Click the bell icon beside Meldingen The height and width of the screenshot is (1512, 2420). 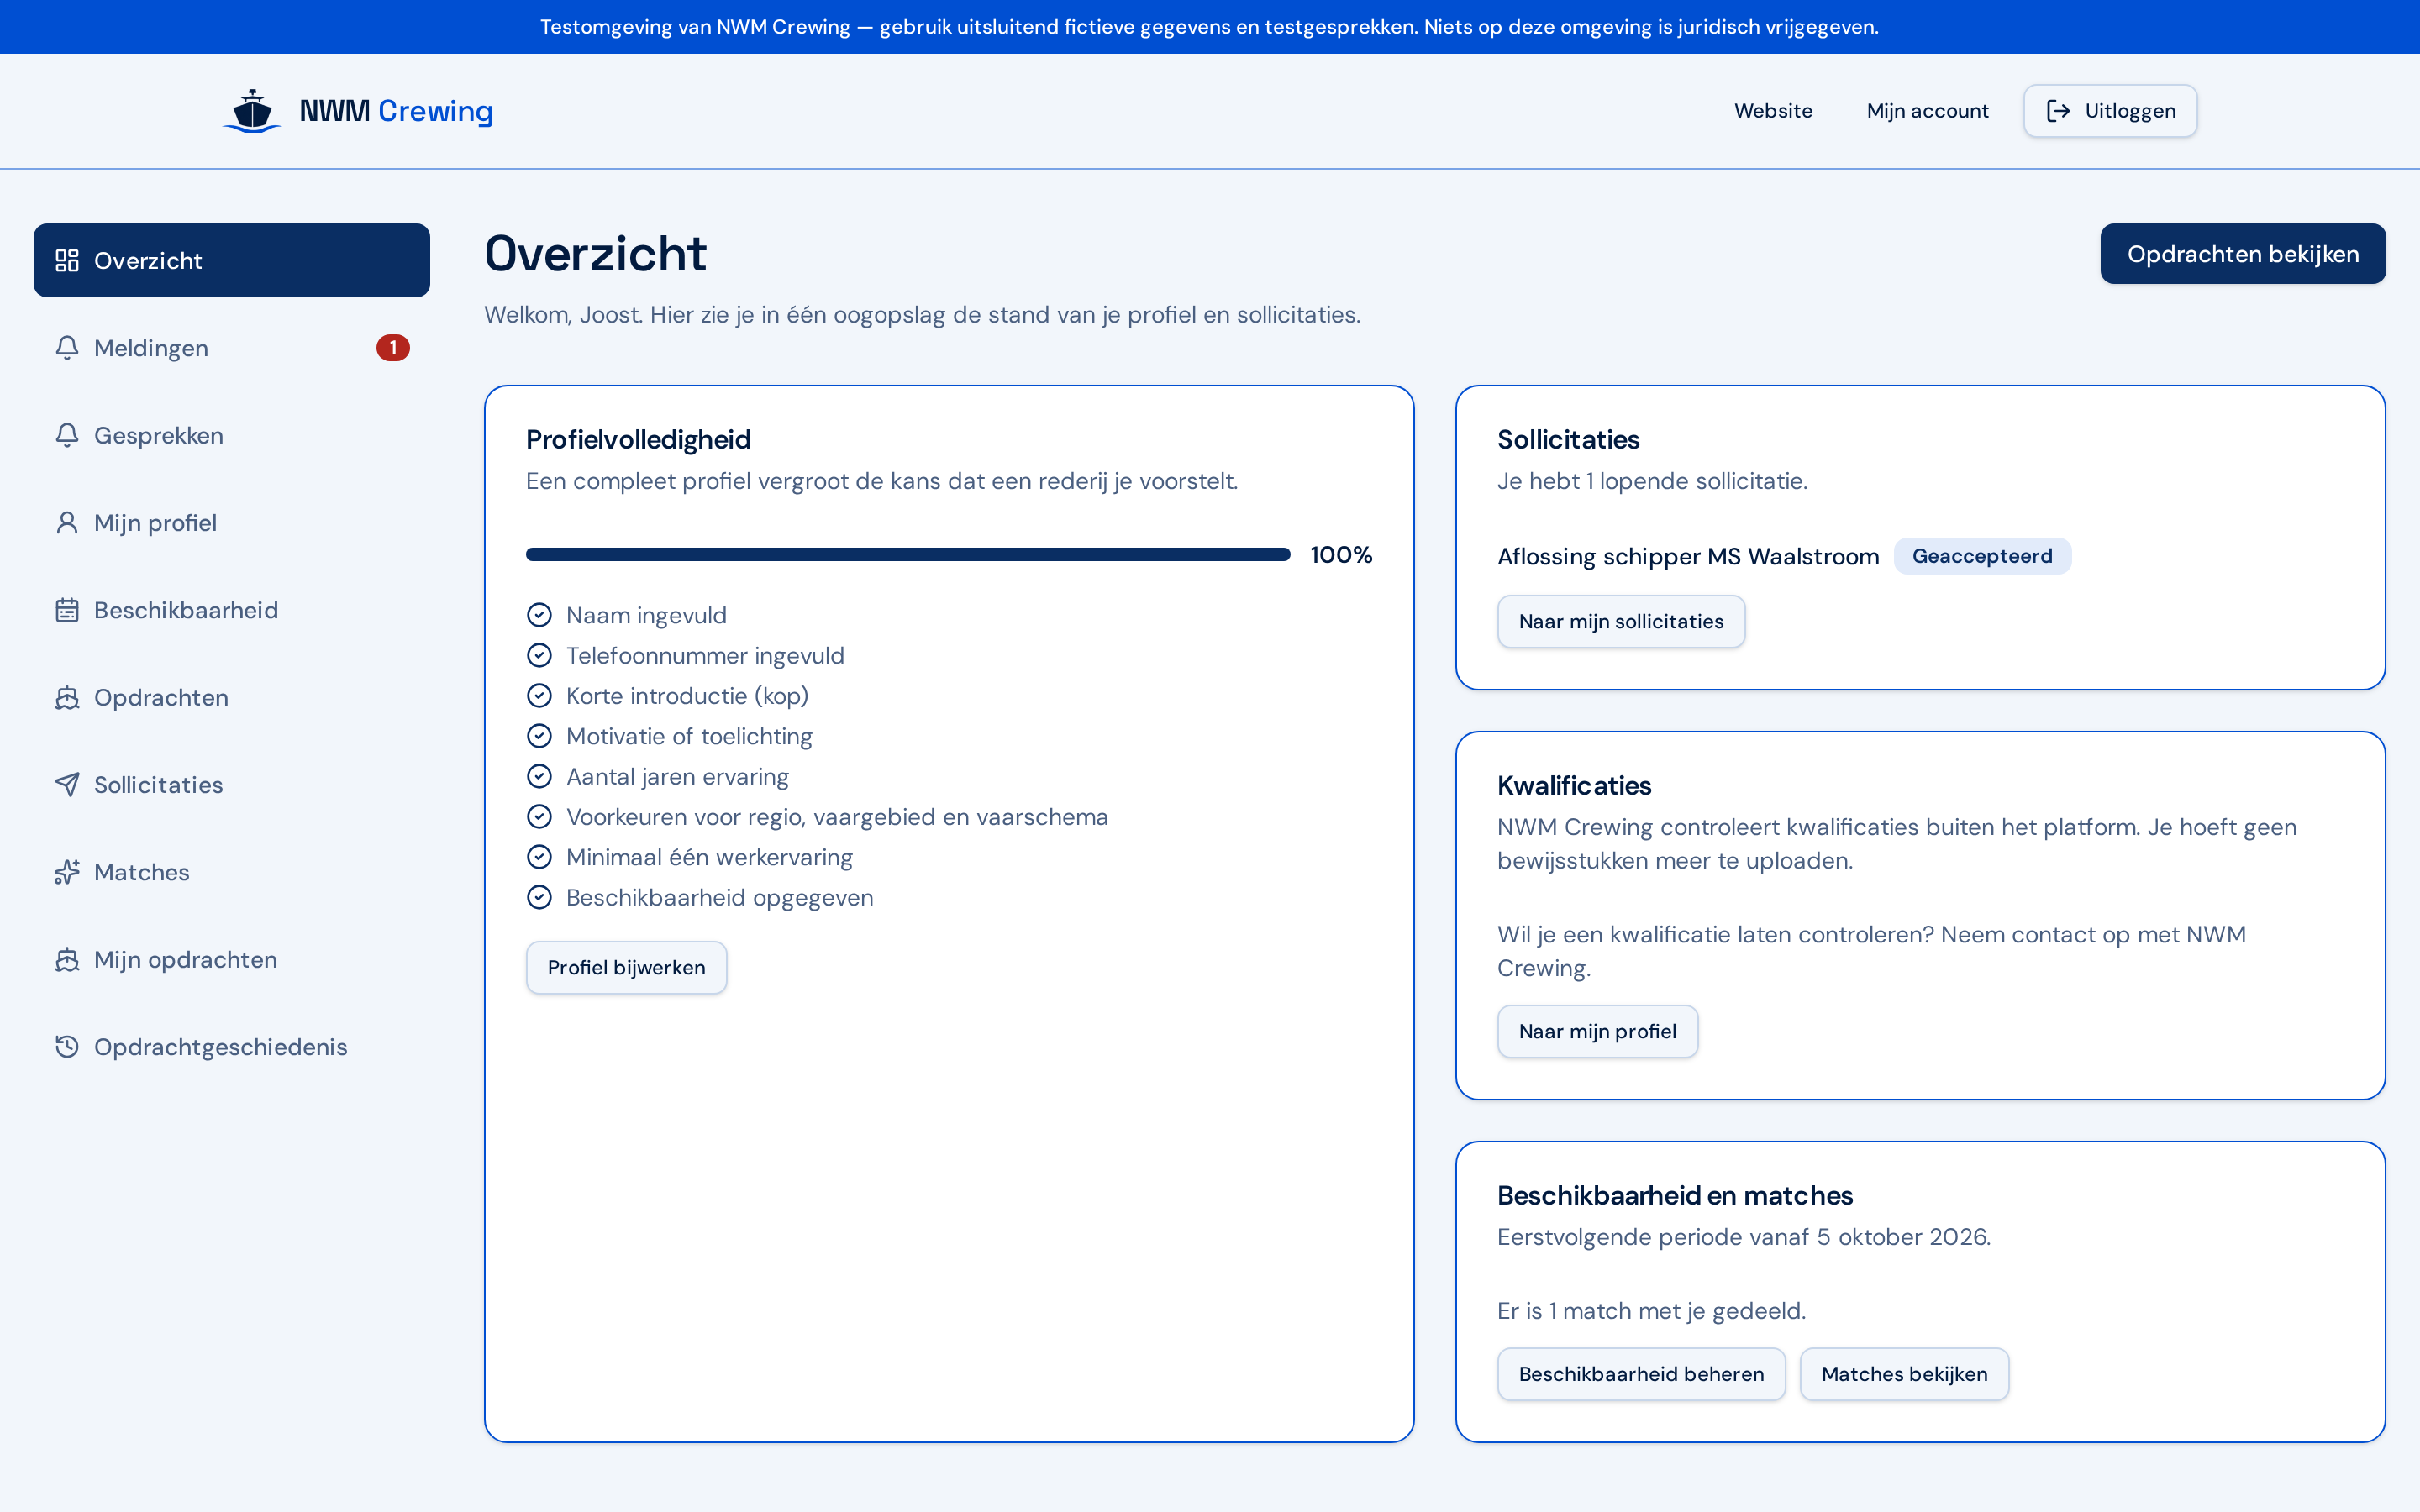[67, 348]
